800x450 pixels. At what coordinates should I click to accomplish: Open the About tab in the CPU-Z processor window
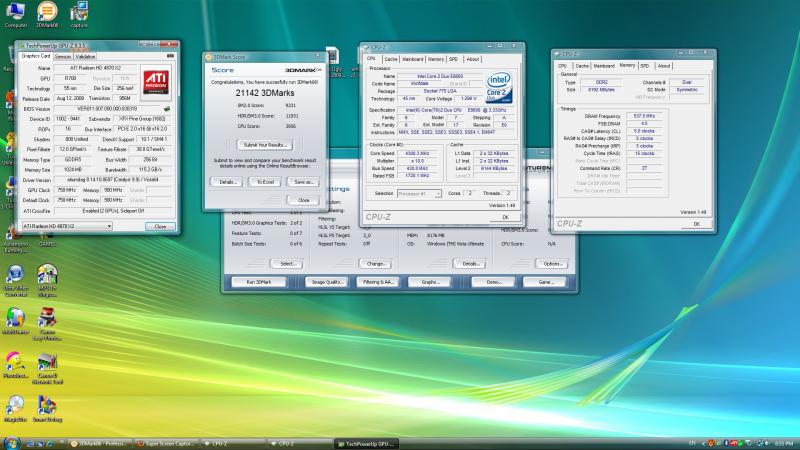pyautogui.click(x=473, y=59)
